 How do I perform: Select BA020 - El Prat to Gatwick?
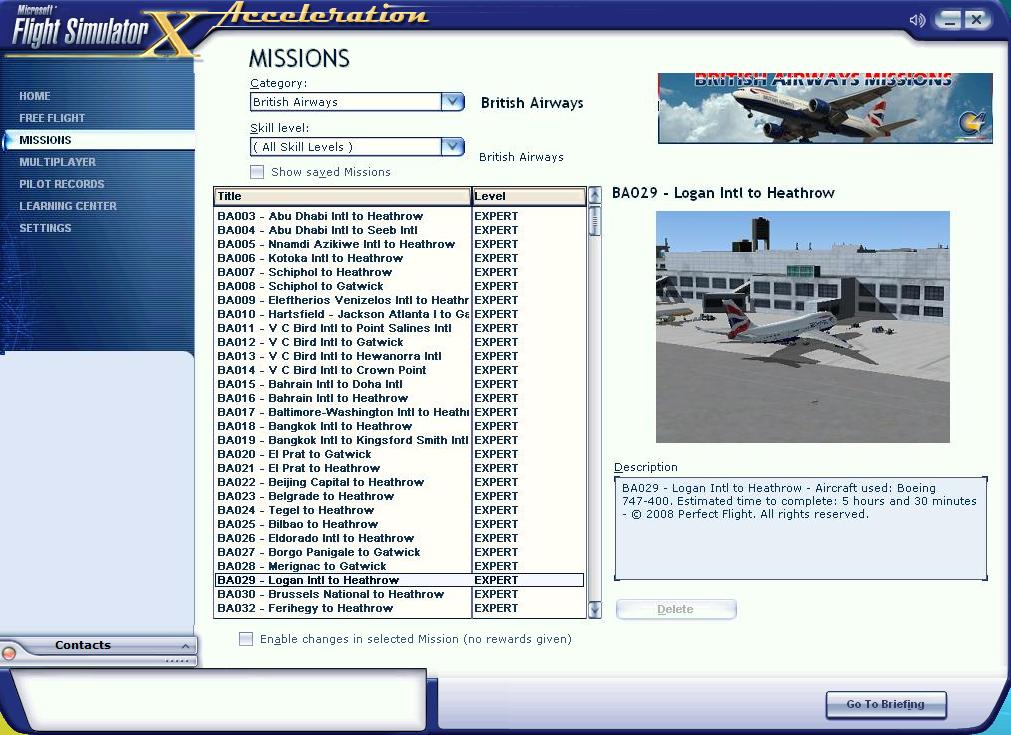click(400, 455)
